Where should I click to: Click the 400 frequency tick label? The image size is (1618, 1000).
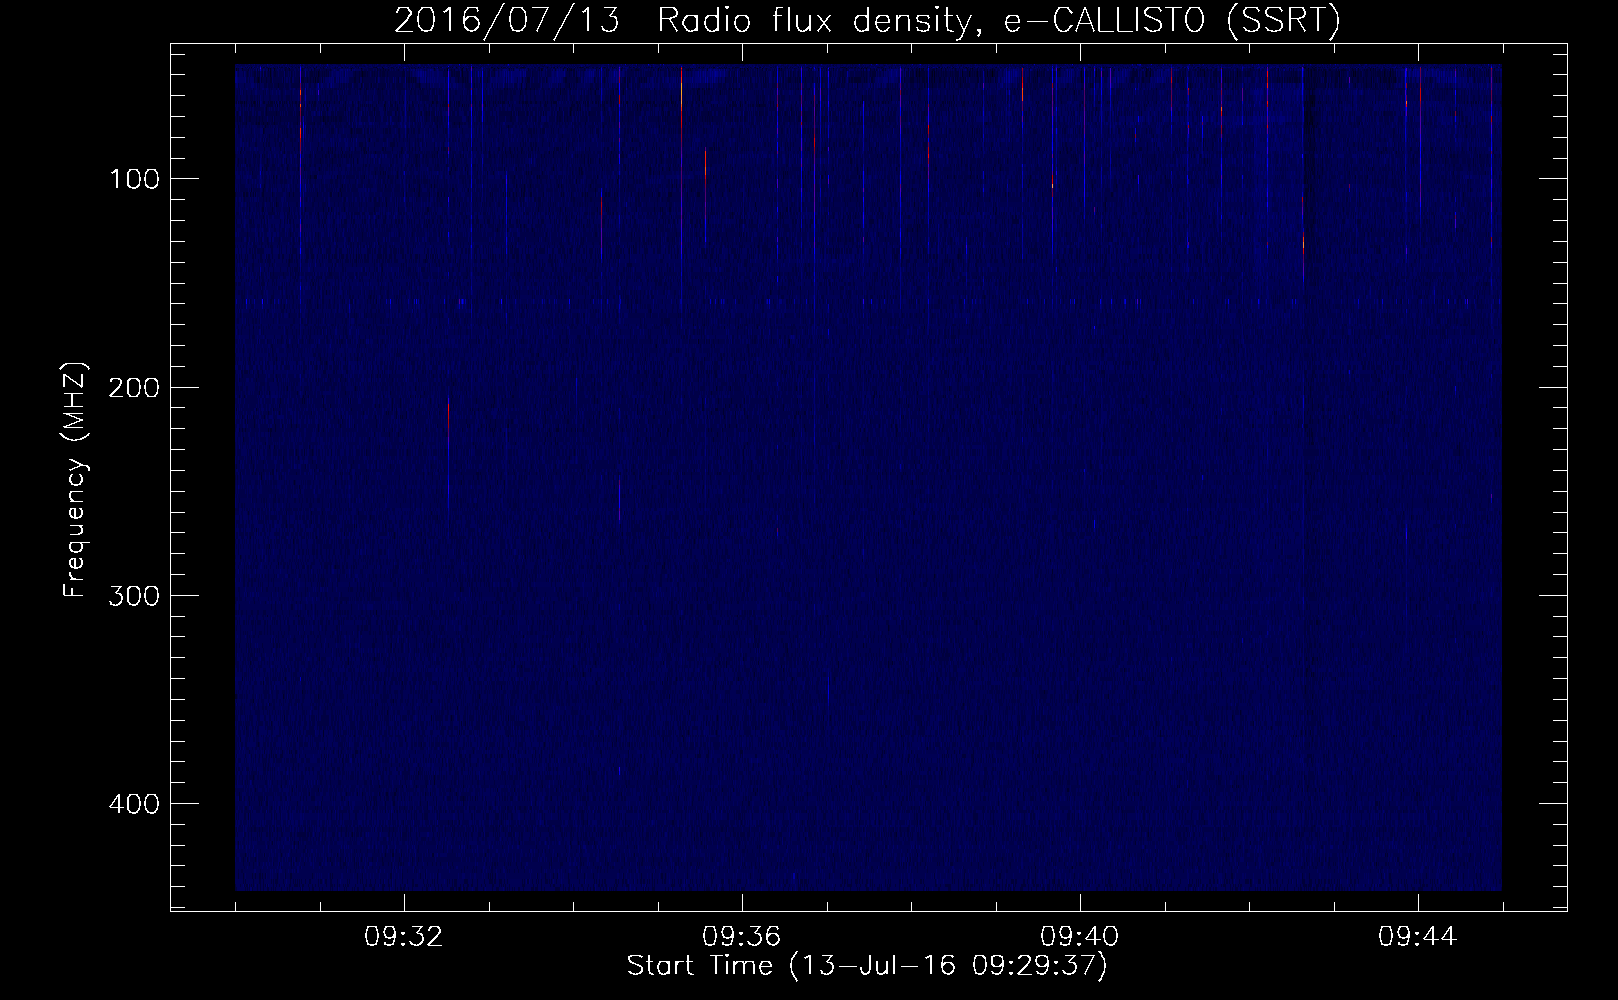pyautogui.click(x=134, y=804)
